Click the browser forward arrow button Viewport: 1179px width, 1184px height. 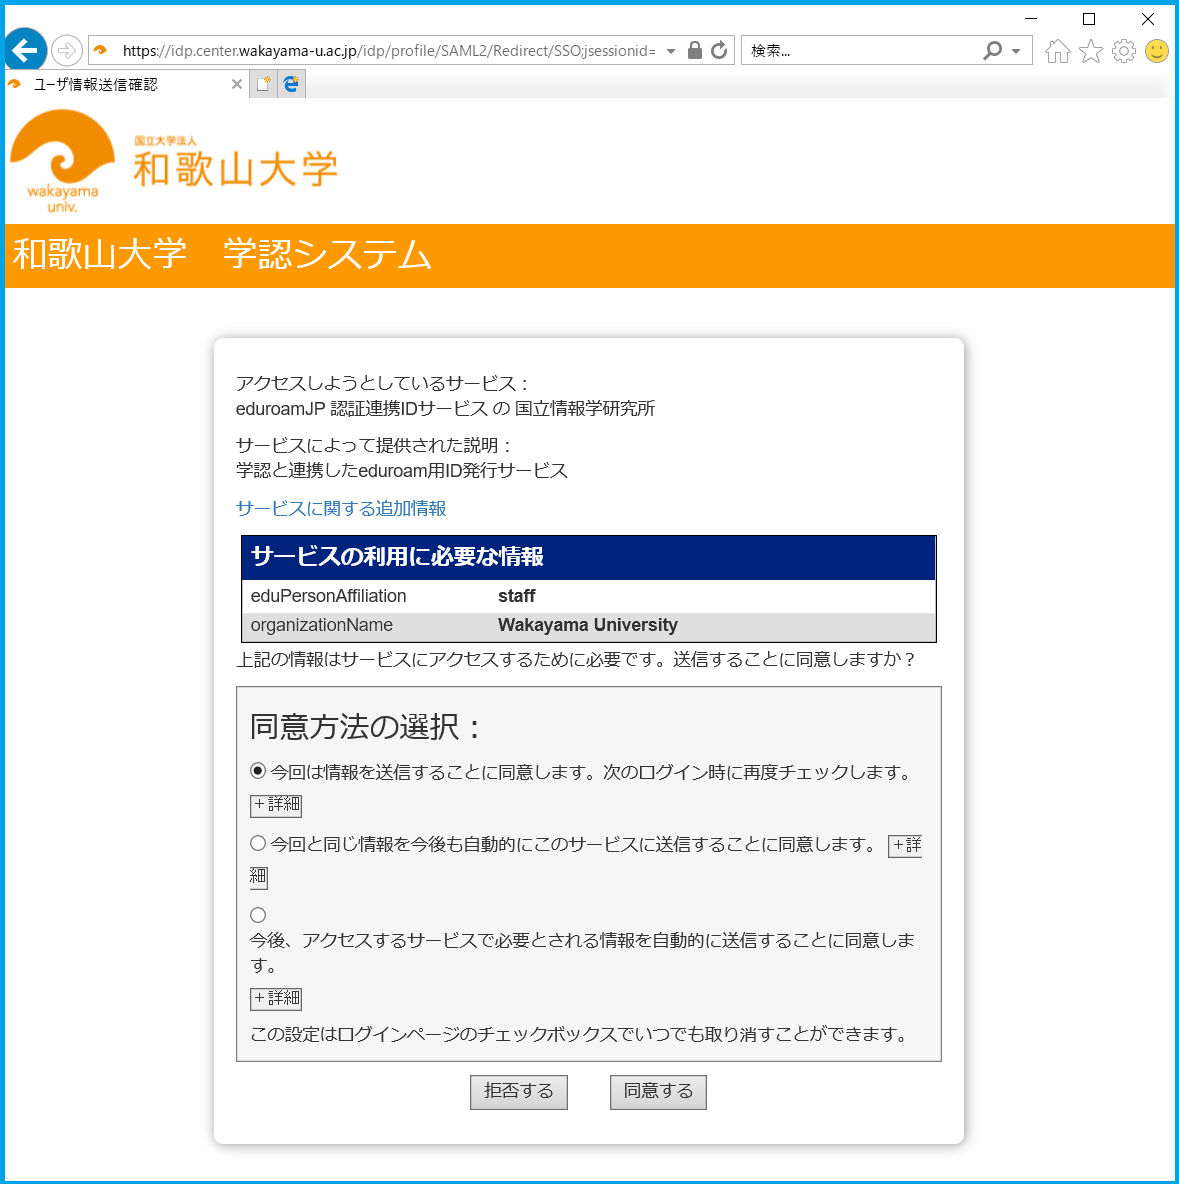pyautogui.click(x=66, y=51)
